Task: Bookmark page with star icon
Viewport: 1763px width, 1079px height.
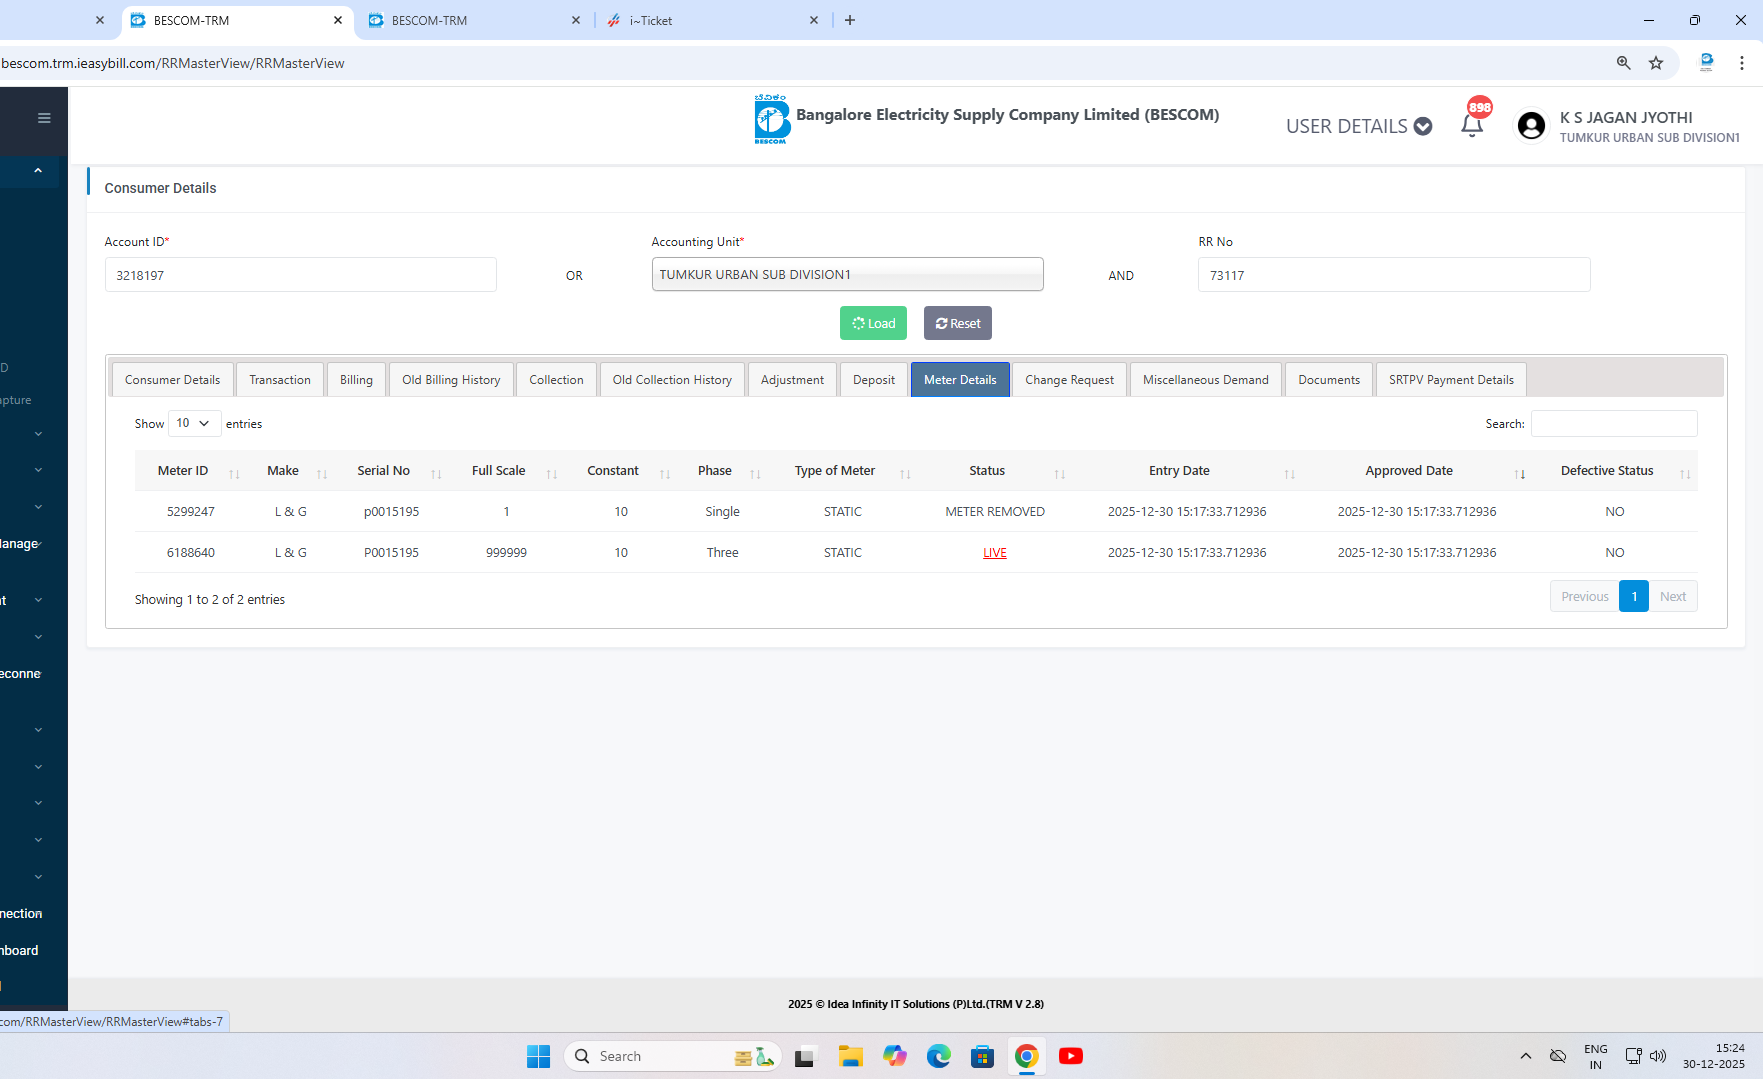Action: tap(1656, 63)
